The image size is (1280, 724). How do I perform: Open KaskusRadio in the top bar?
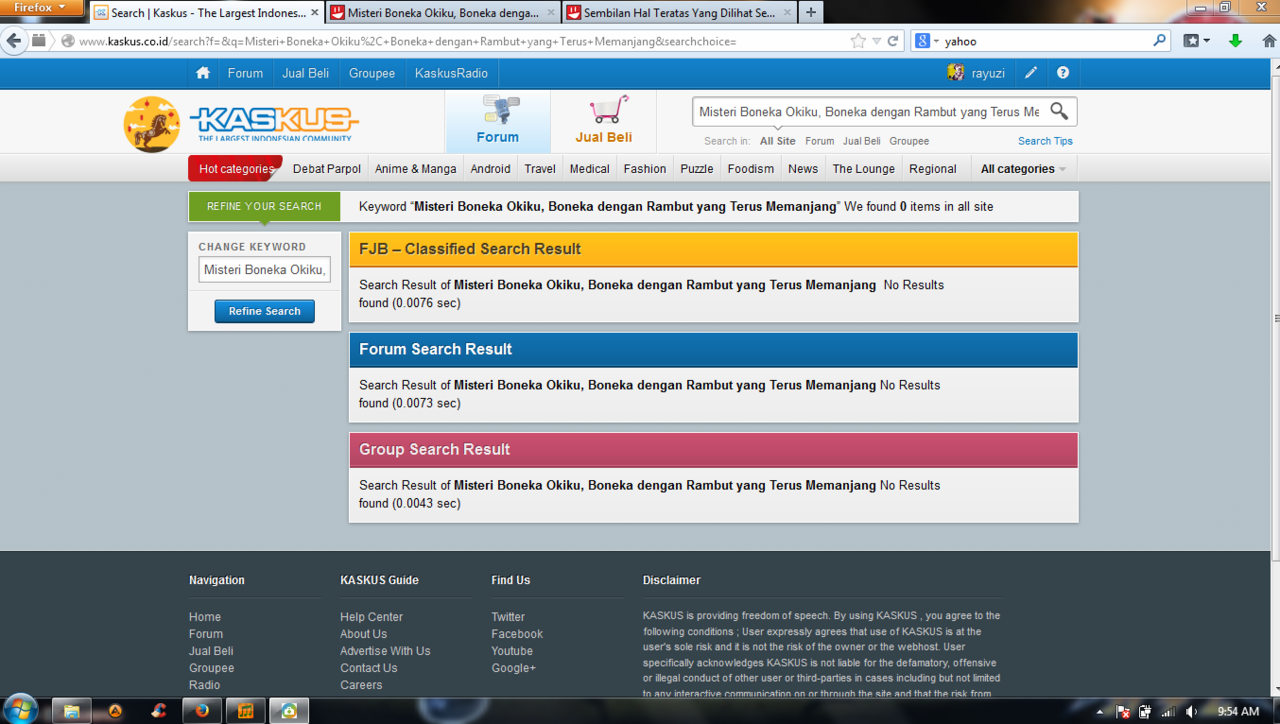[451, 73]
